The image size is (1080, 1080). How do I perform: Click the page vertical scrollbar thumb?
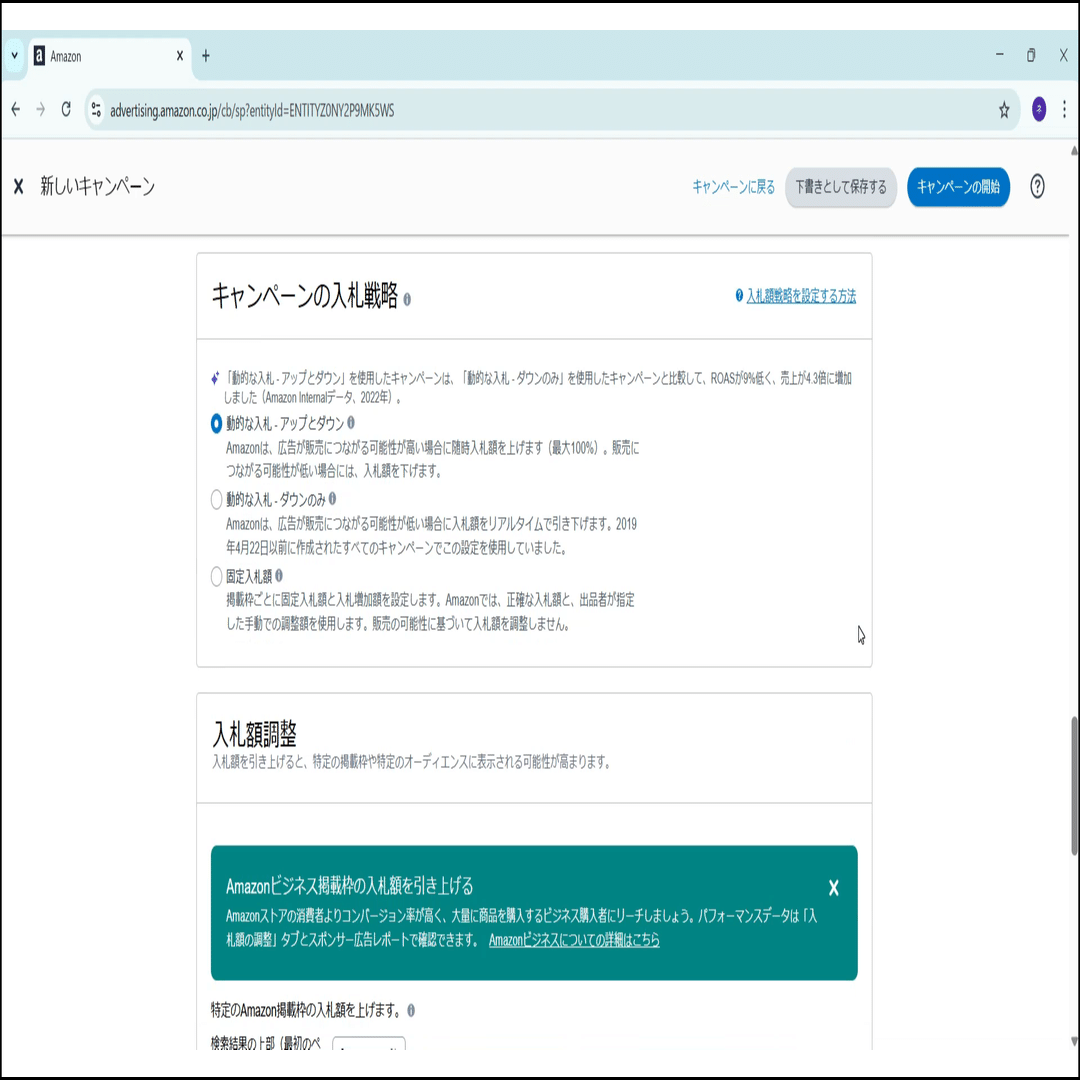pyautogui.click(x=1074, y=786)
